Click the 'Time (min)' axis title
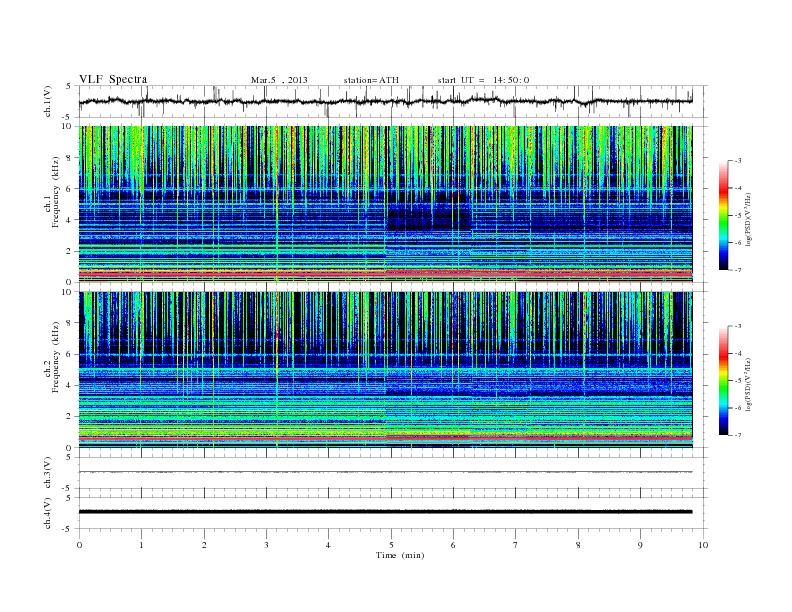Viewport: 792px width, 612px height. coord(400,555)
